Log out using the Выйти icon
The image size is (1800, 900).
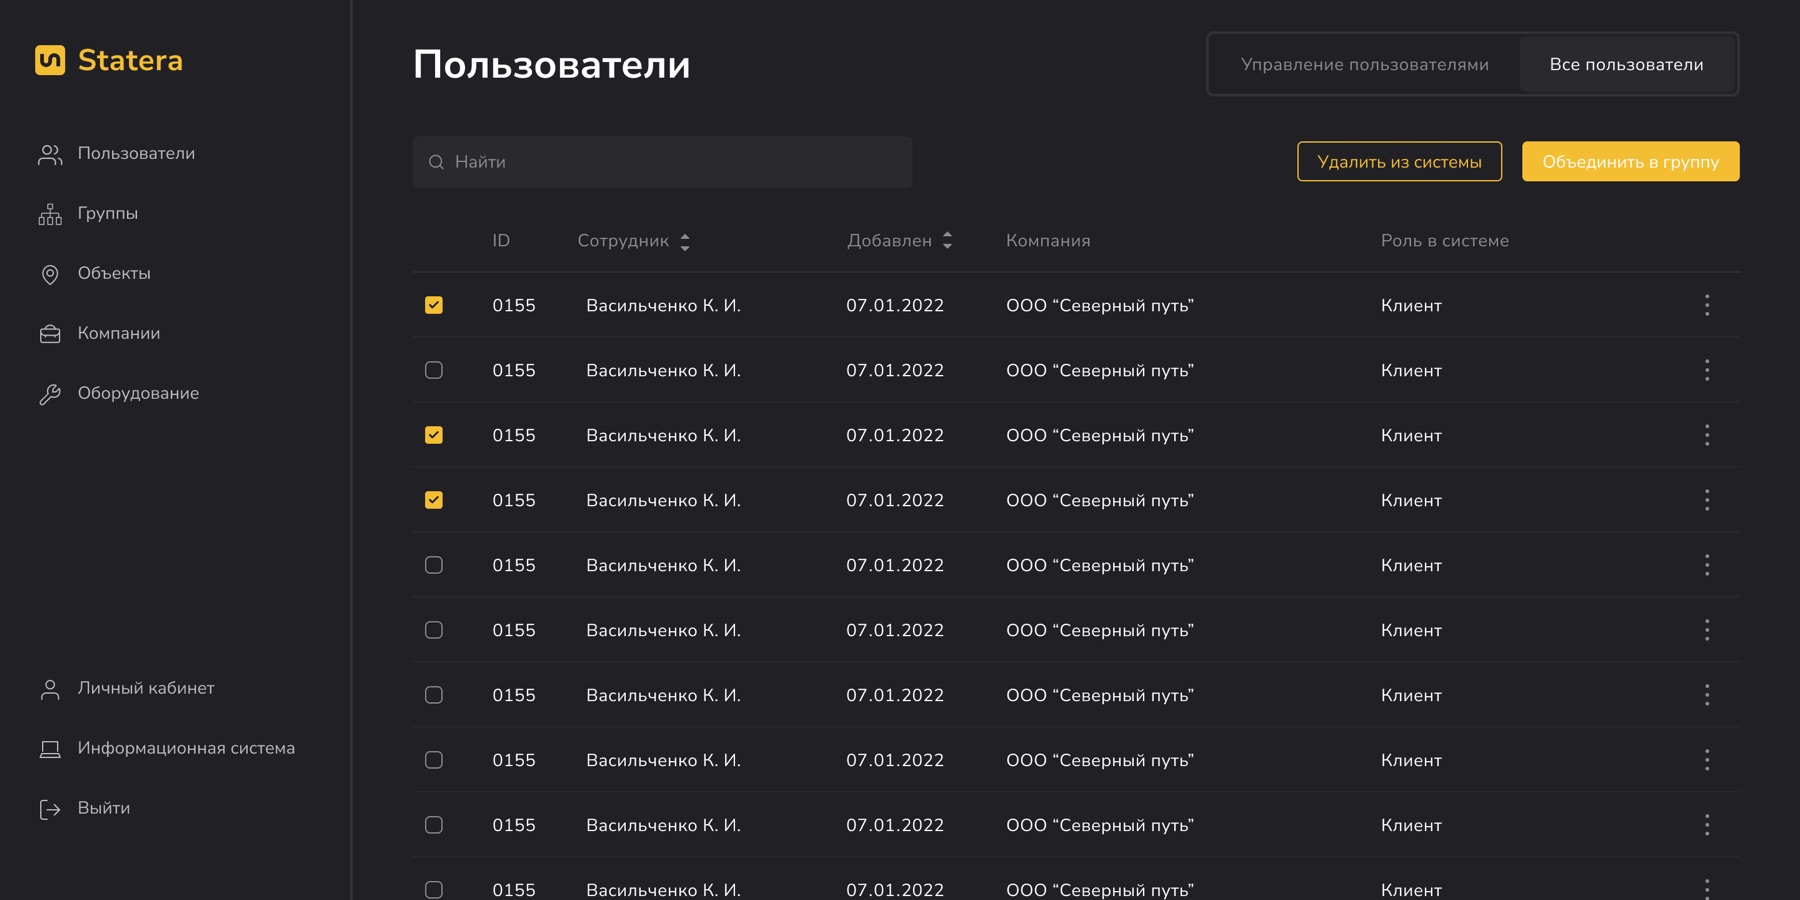(x=50, y=809)
